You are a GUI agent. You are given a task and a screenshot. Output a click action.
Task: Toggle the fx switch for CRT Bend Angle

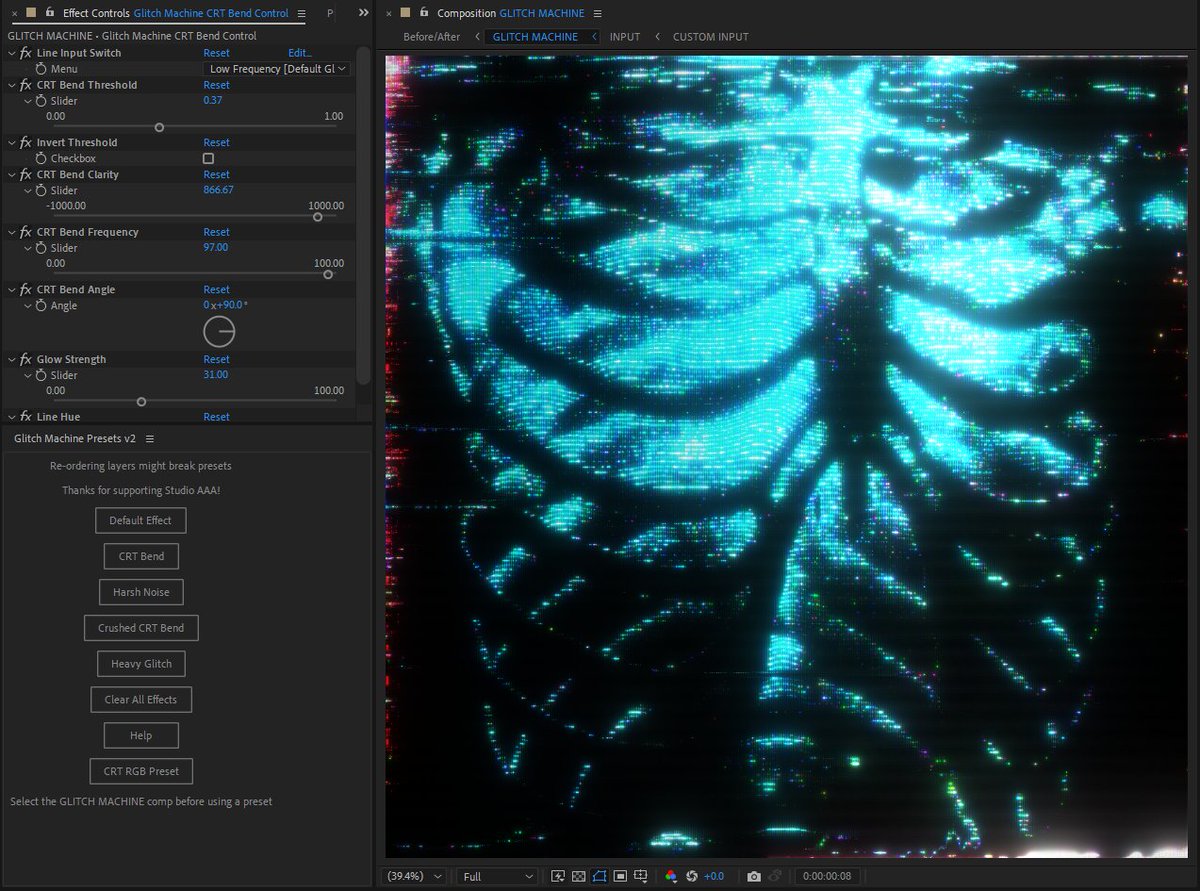pyautogui.click(x=26, y=290)
